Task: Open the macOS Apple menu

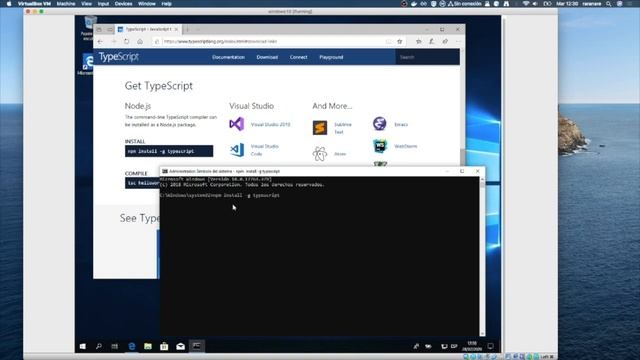Action: pyautogui.click(x=9, y=4)
